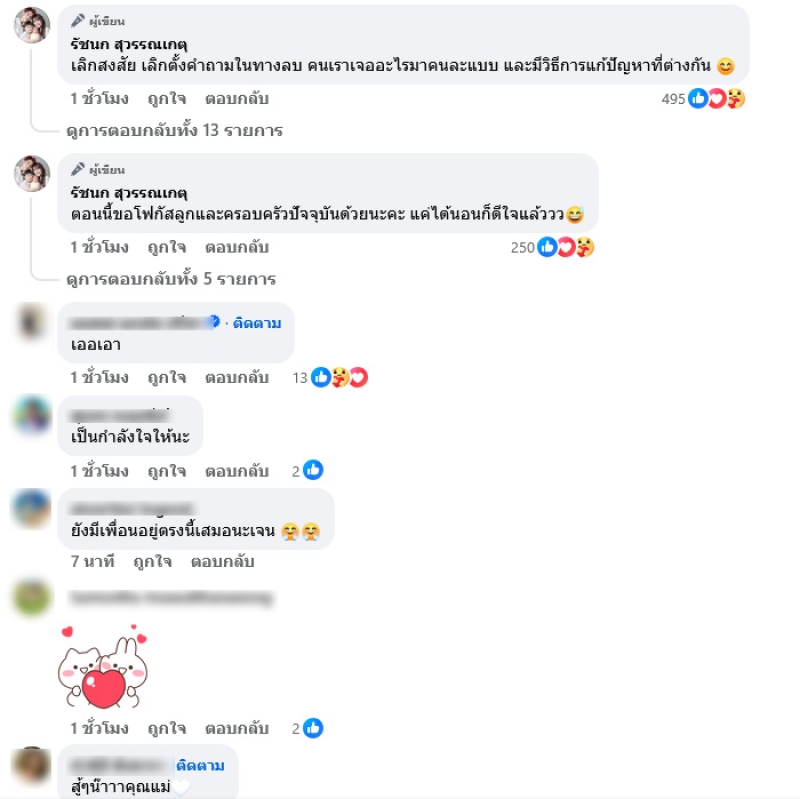Follow the commenter who wrote สู้ๆน้าาาคุณแม่
Viewport: 800px width, 799px height.
coord(200,765)
